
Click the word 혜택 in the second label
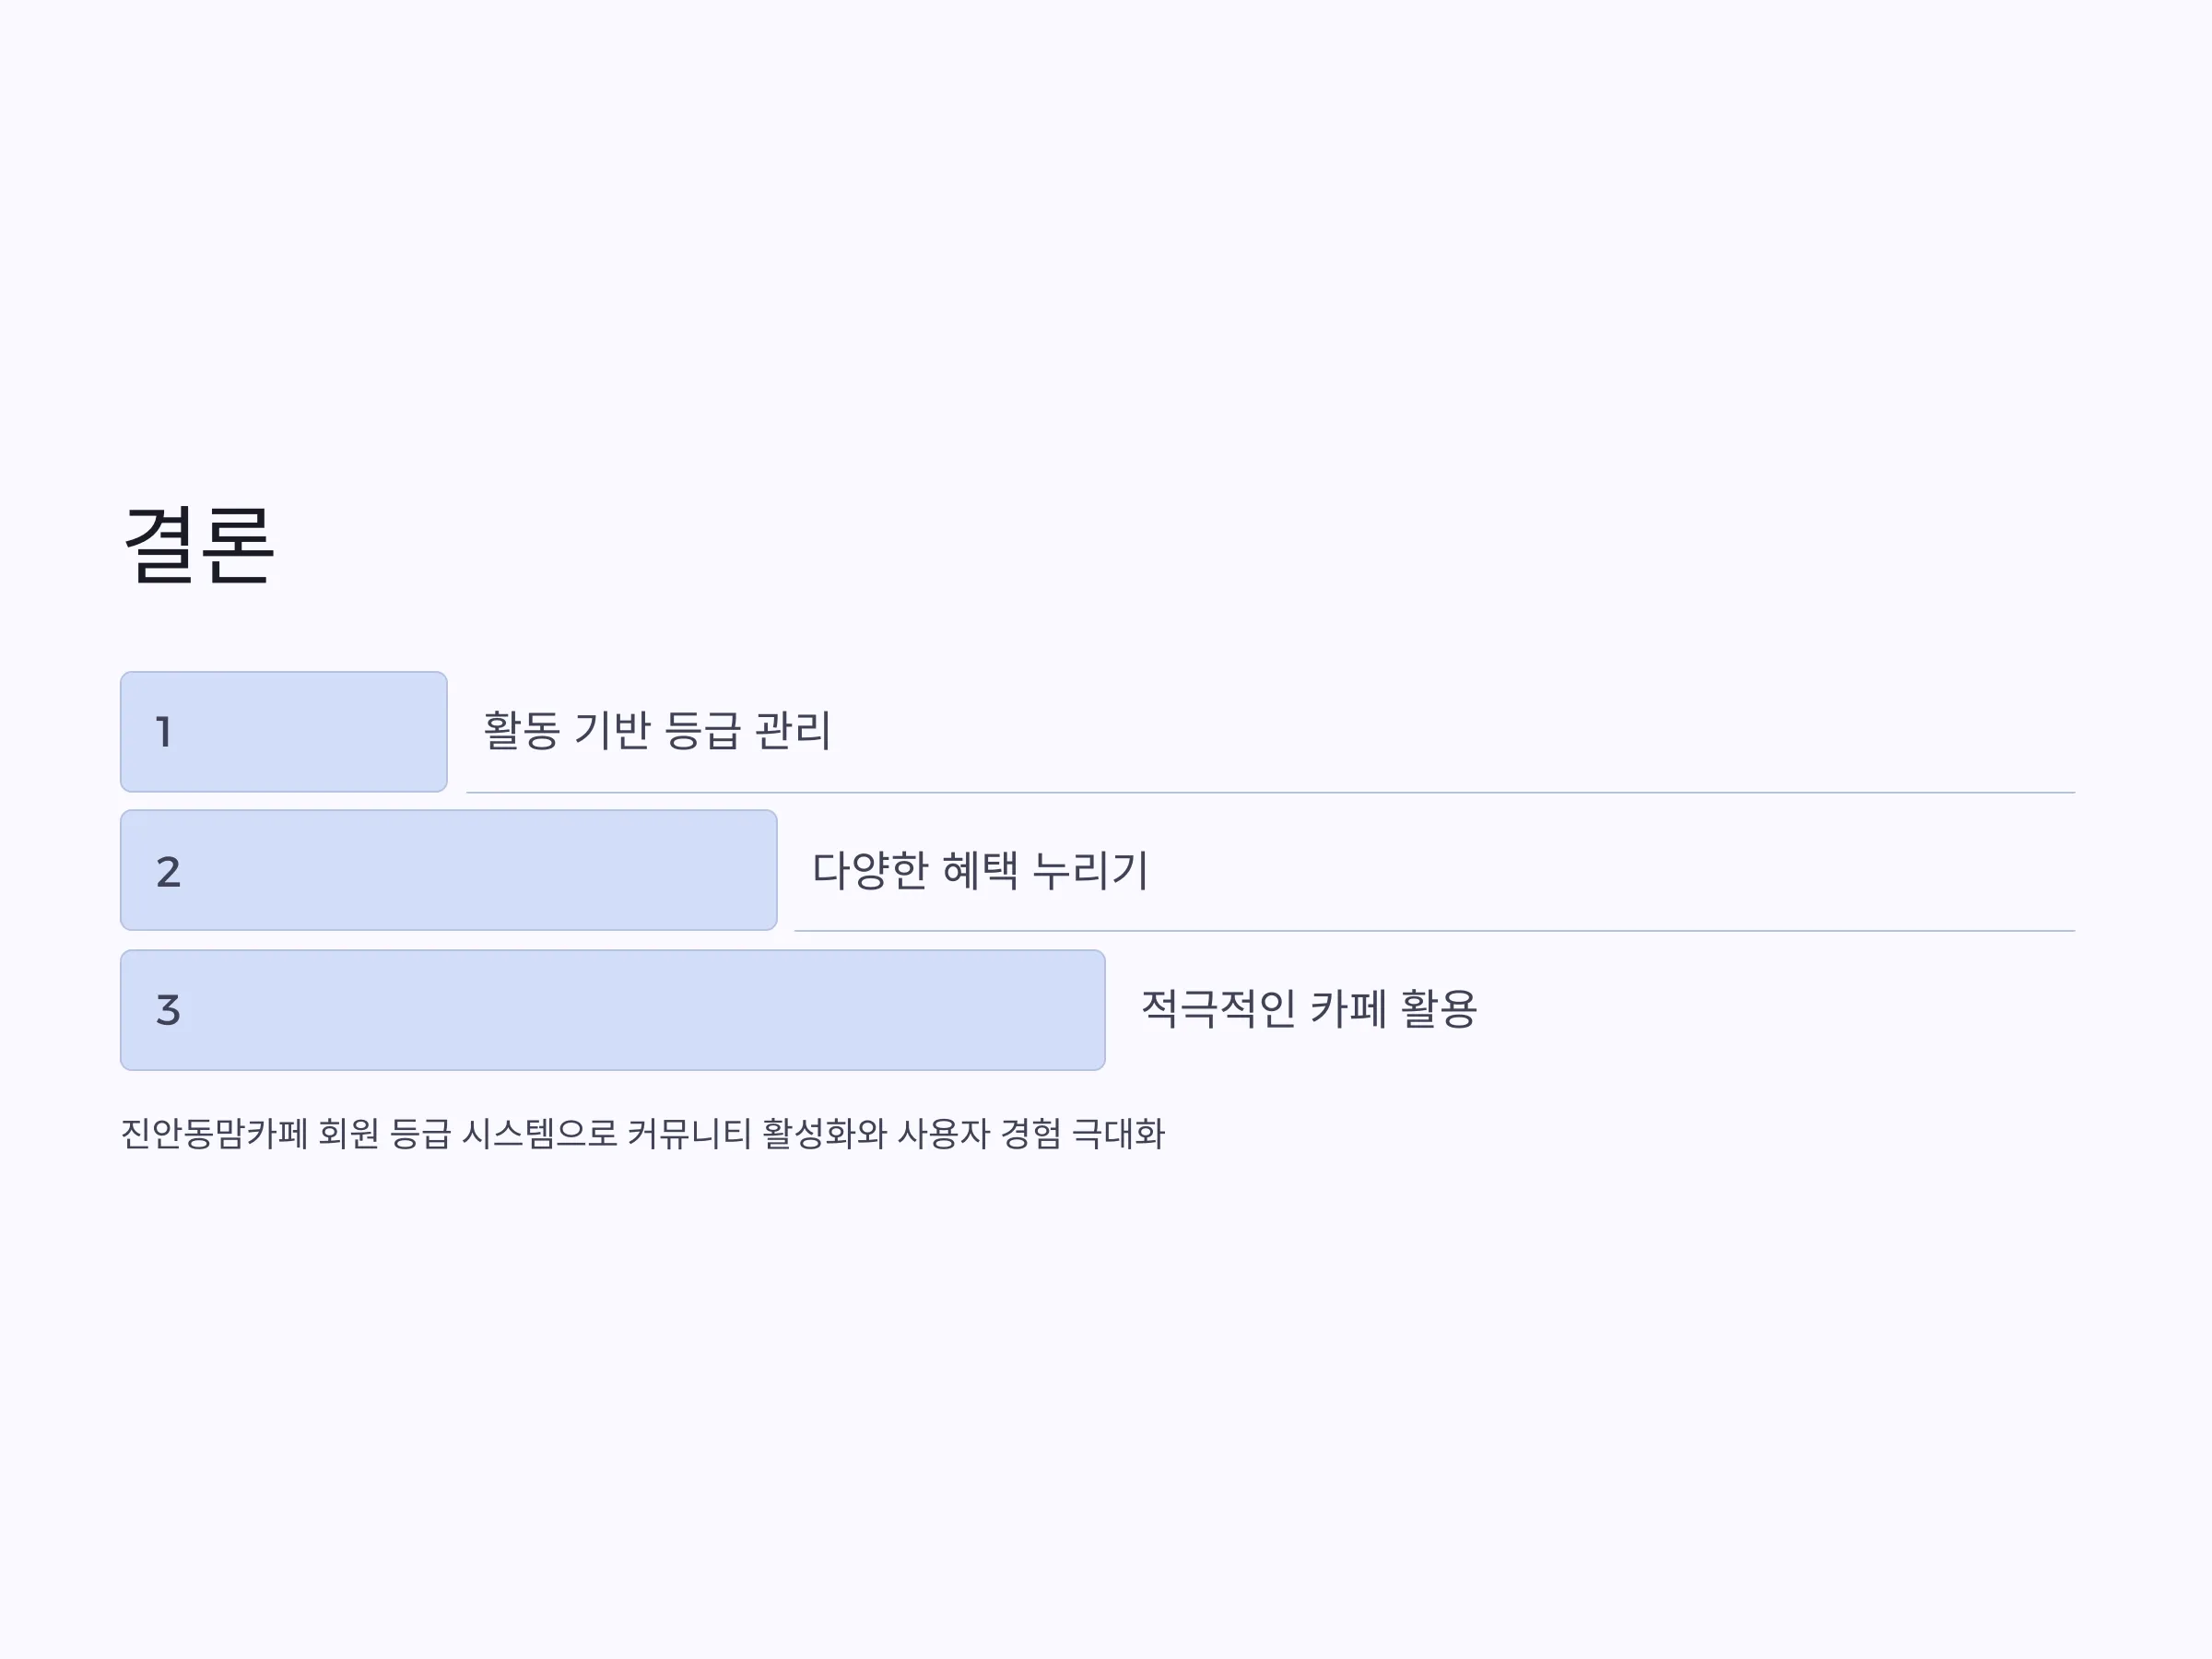point(980,870)
